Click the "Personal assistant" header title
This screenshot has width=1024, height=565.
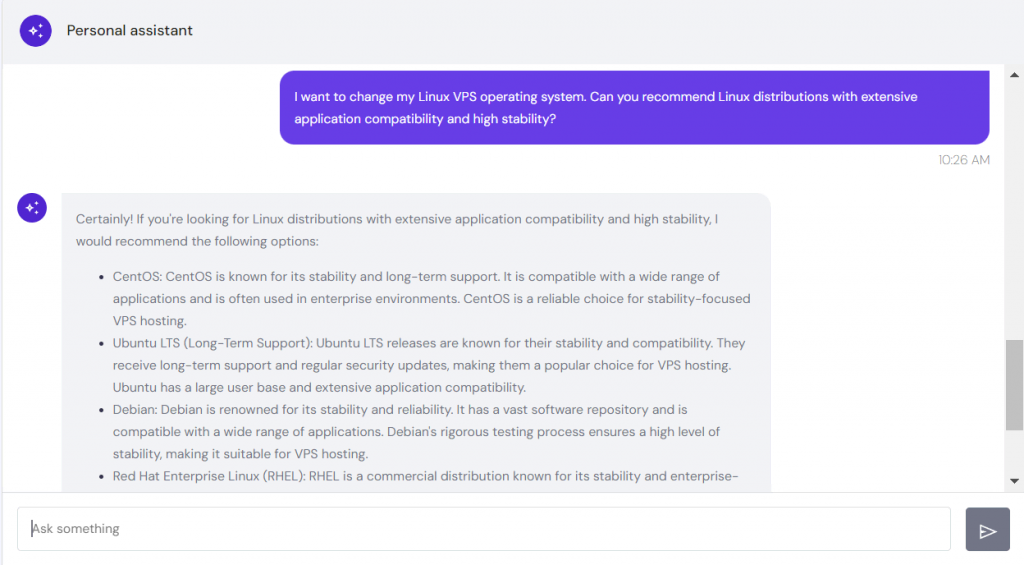(x=130, y=31)
